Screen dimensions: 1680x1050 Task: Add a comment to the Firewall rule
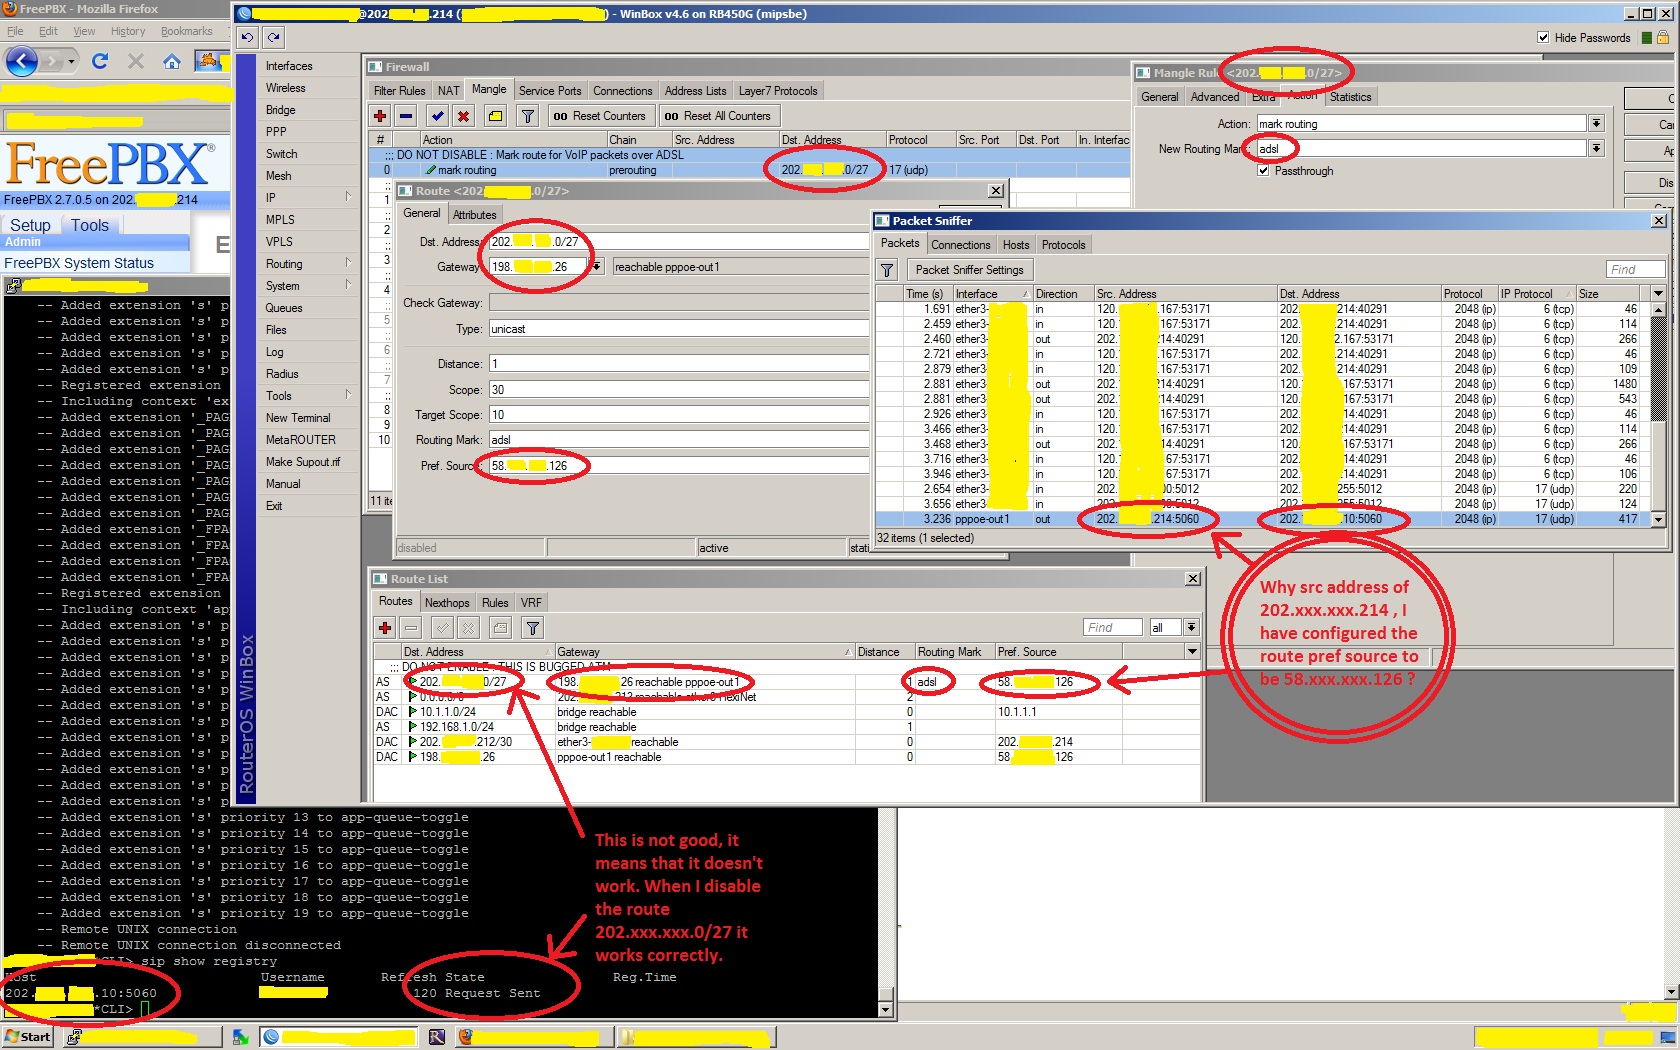point(495,116)
